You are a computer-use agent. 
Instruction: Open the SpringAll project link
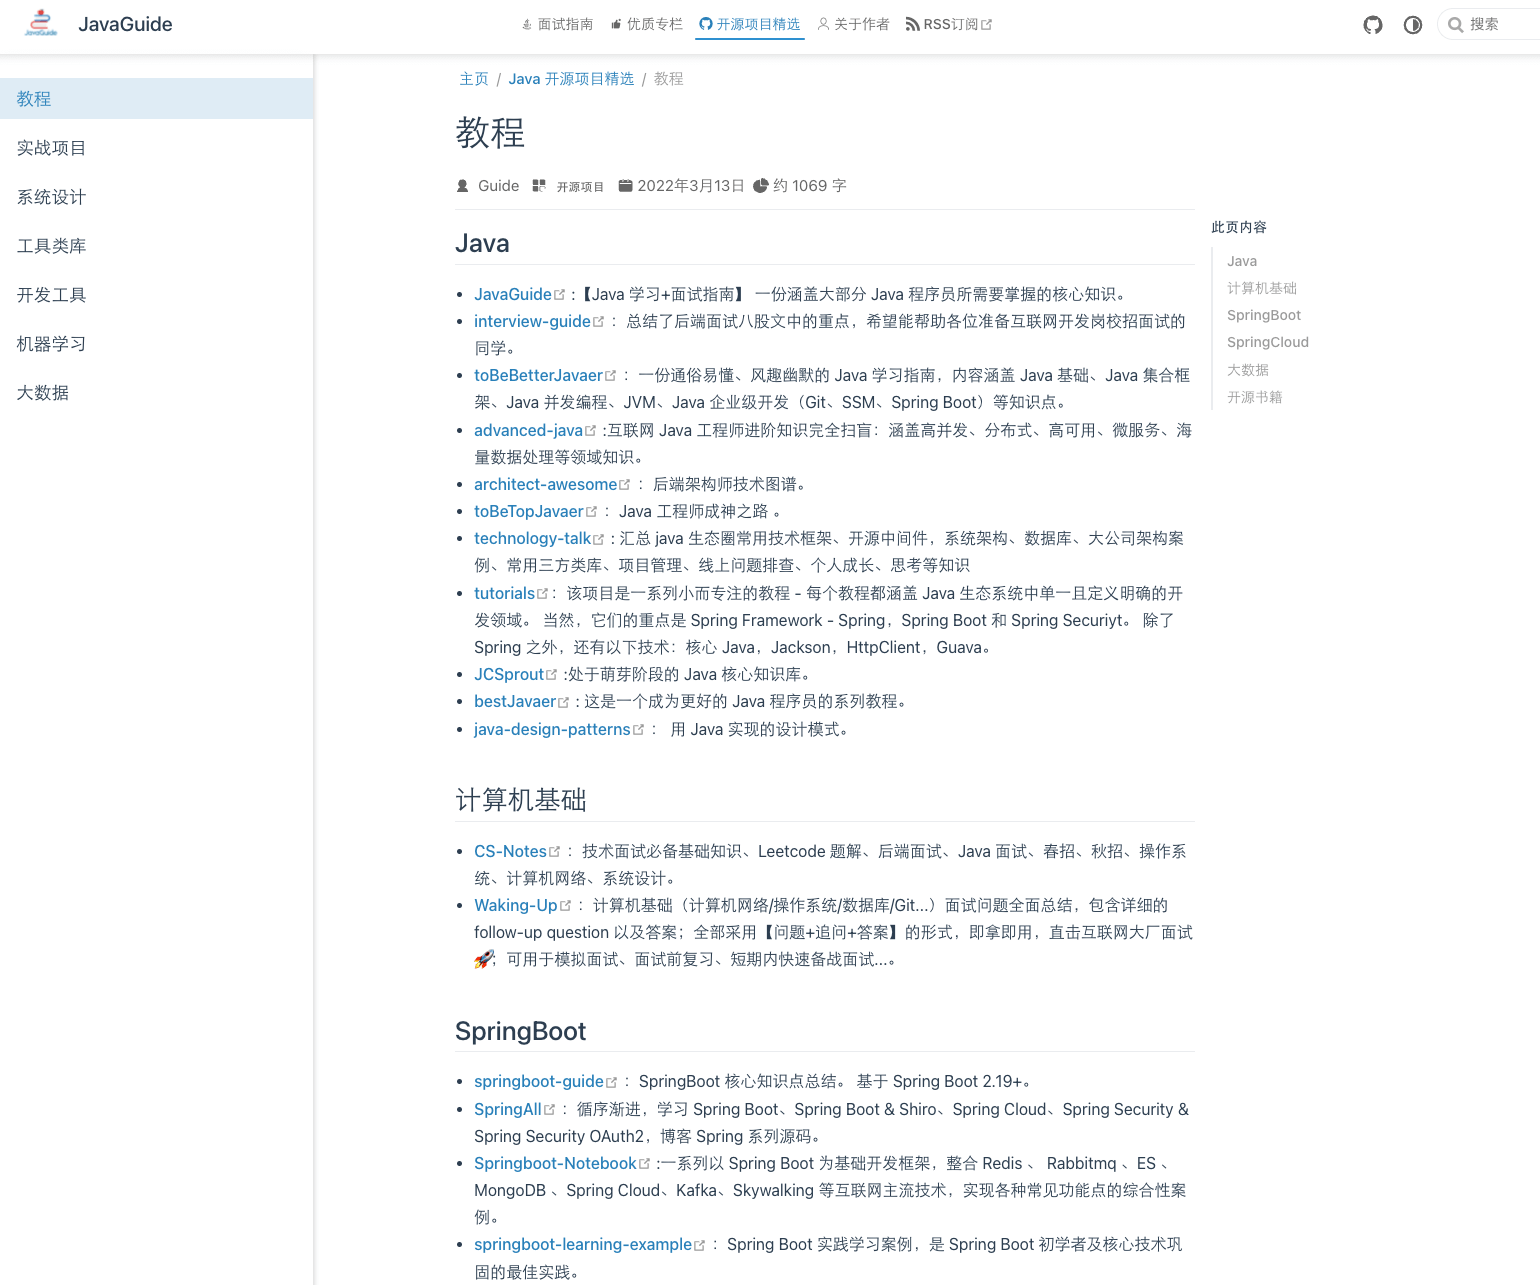click(508, 1109)
